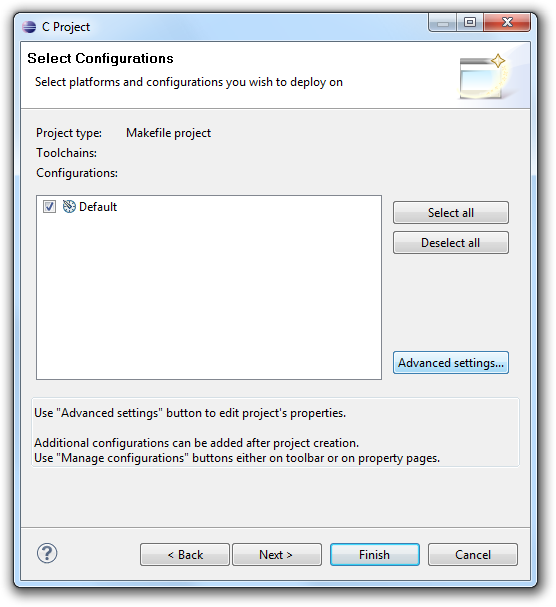The height and width of the screenshot is (607, 556).
Task: Click the Default configuration's build icon
Action: point(69,206)
